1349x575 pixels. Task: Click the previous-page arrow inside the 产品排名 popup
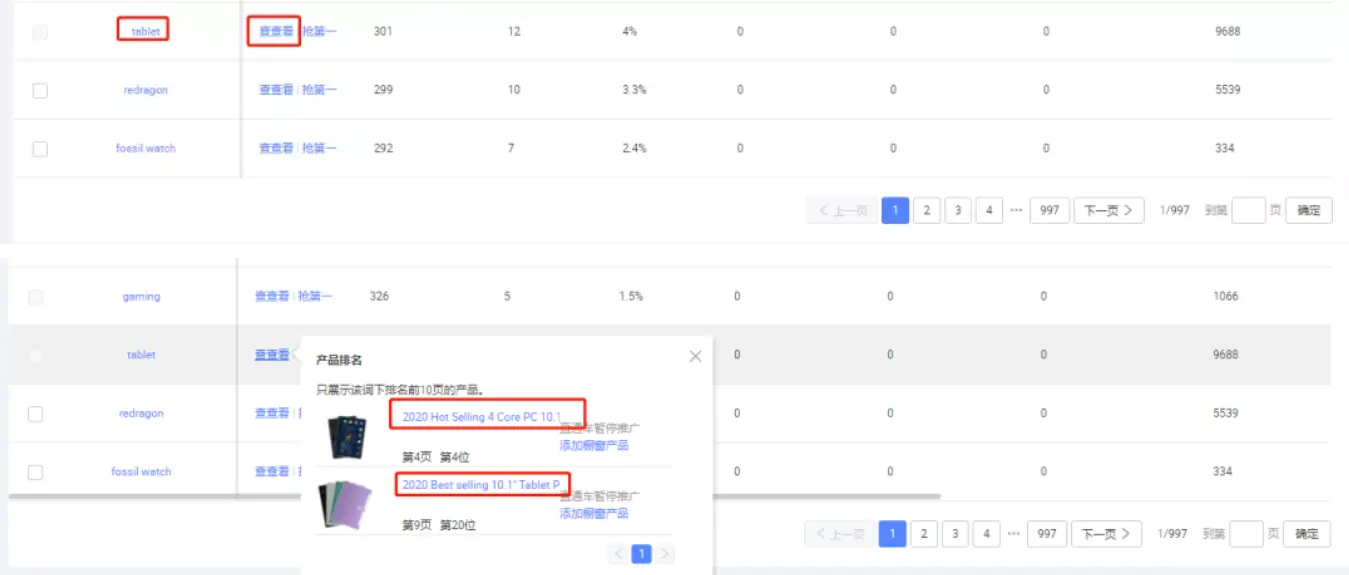[619, 553]
